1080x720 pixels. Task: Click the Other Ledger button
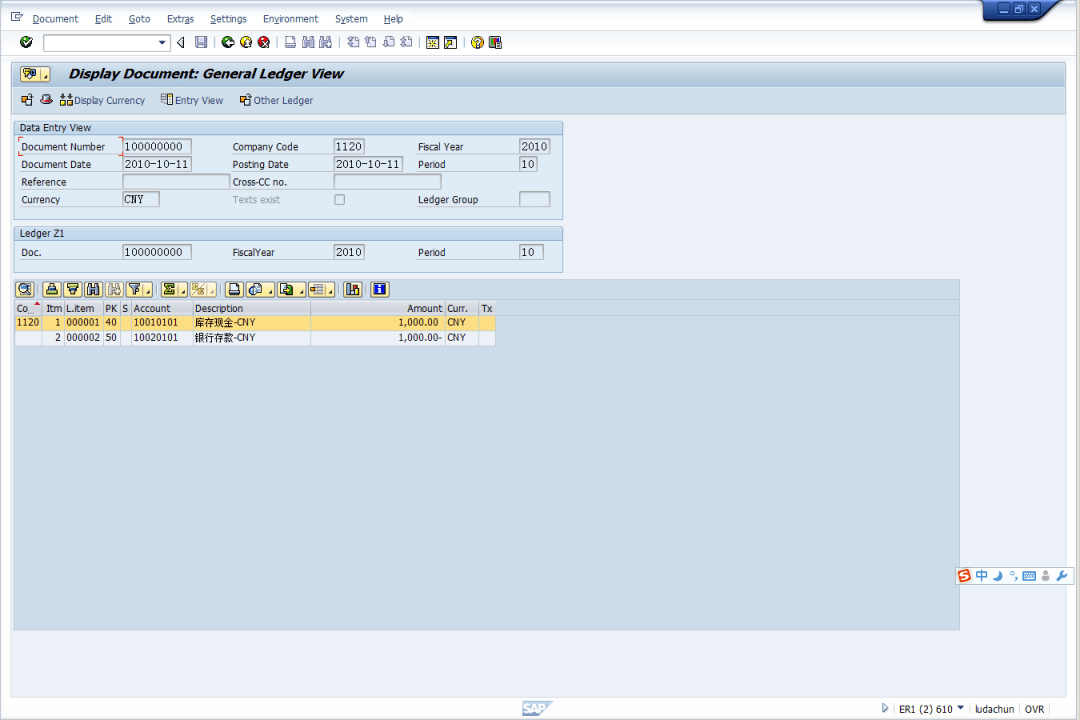pos(276,100)
